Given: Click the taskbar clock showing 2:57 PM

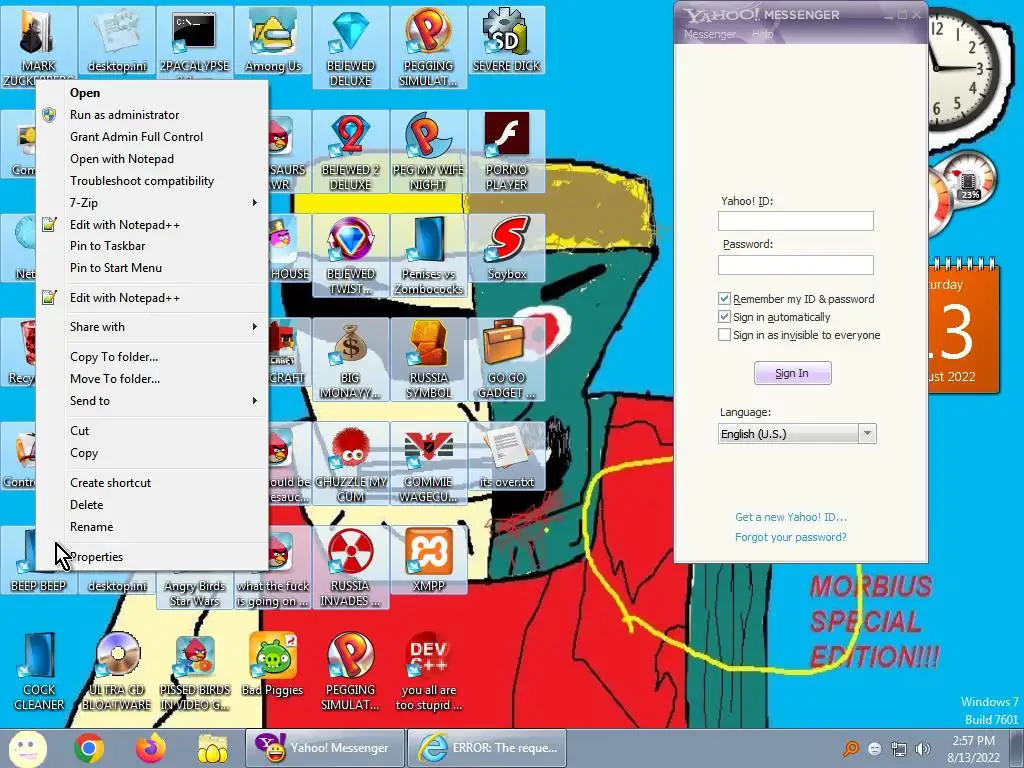Looking at the screenshot, I should tap(973, 749).
